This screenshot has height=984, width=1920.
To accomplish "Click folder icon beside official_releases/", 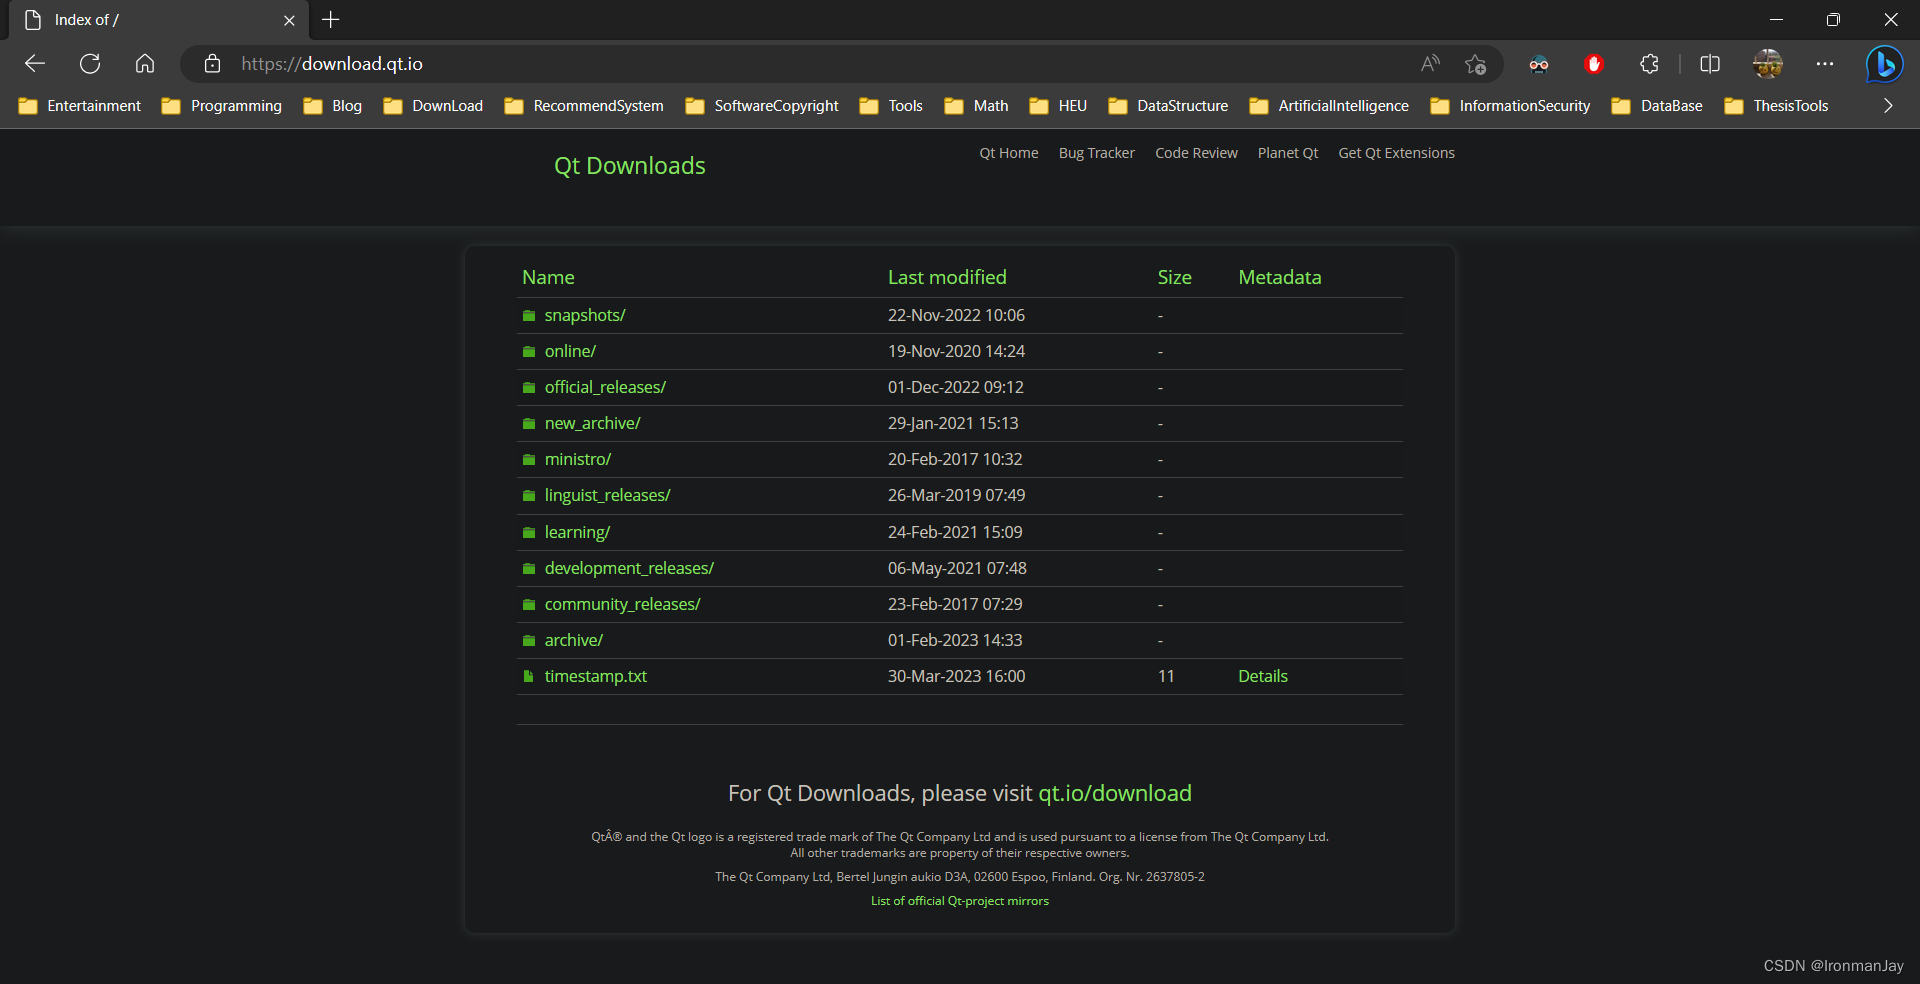I will [529, 387].
